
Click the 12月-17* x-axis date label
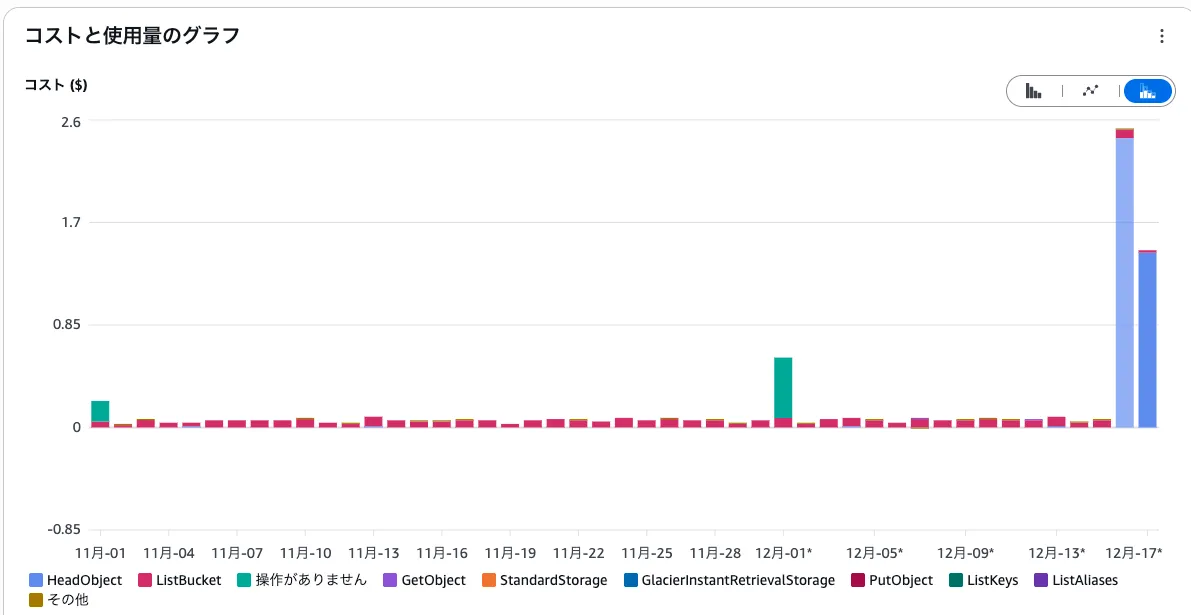point(1138,552)
